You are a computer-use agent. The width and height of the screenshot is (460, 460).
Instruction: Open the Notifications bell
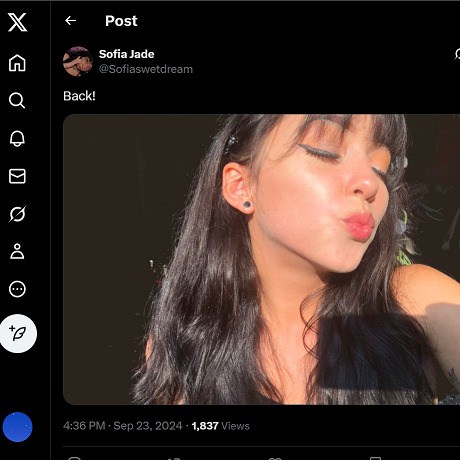17,138
